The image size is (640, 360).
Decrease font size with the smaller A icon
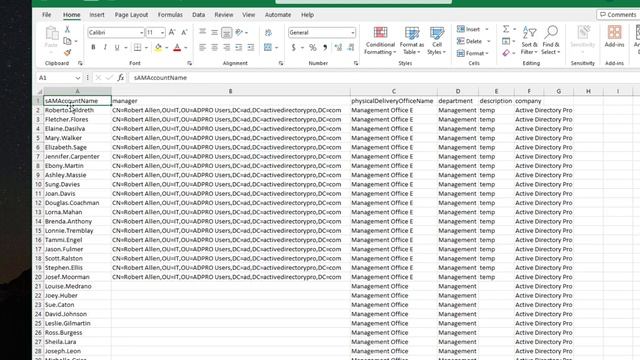184,32
